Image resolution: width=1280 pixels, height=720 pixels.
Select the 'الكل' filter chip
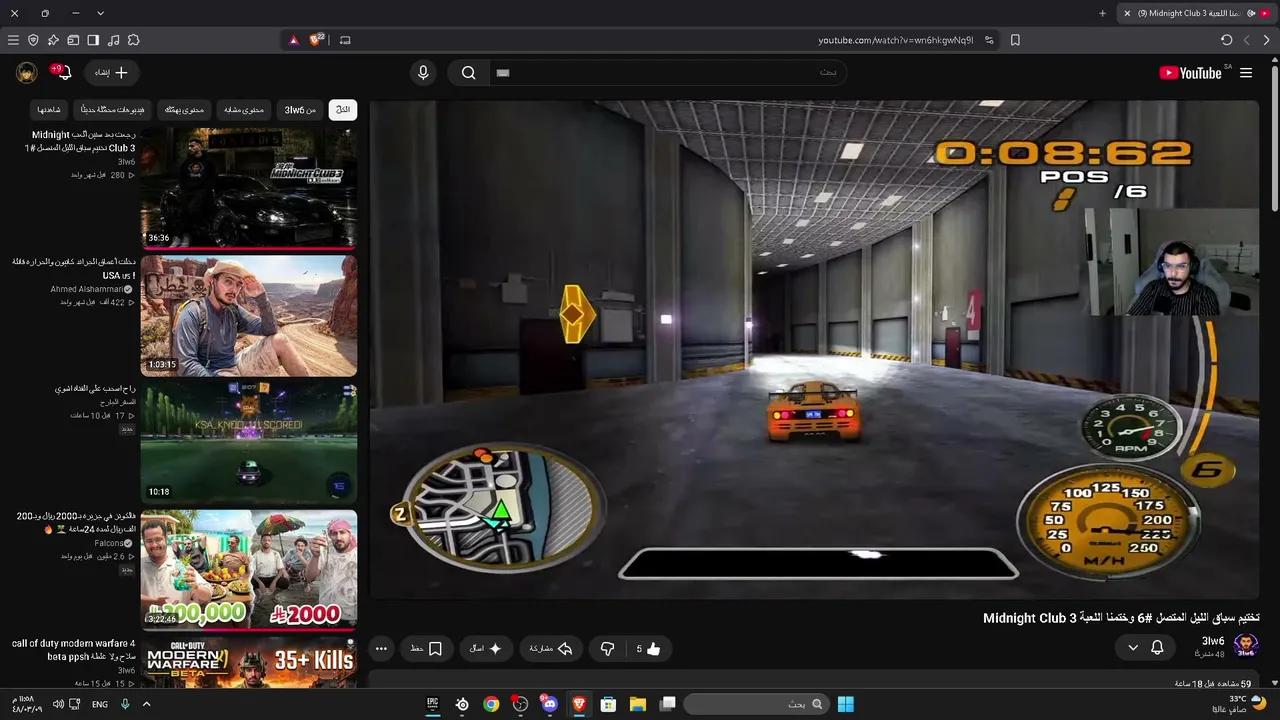pyautogui.click(x=343, y=109)
